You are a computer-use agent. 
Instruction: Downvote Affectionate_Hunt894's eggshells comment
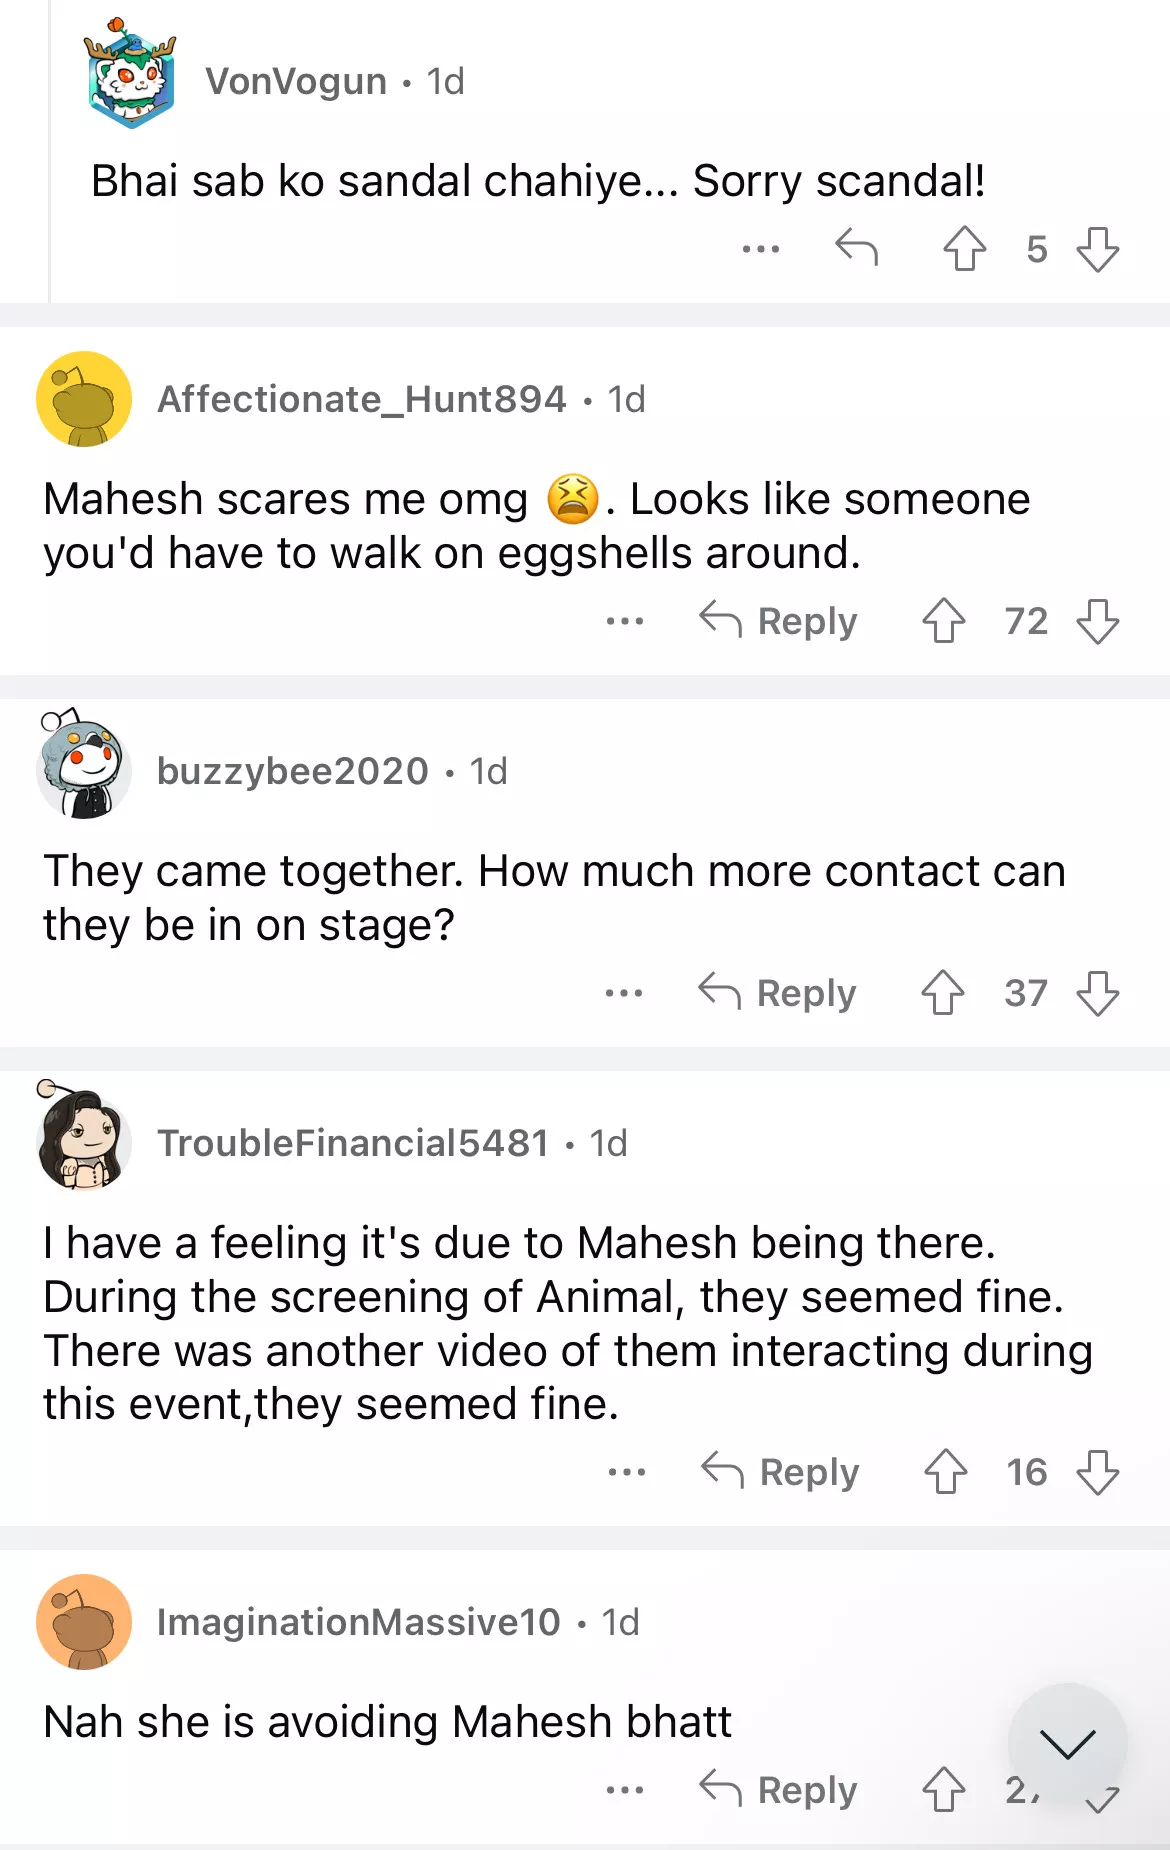tap(1097, 621)
